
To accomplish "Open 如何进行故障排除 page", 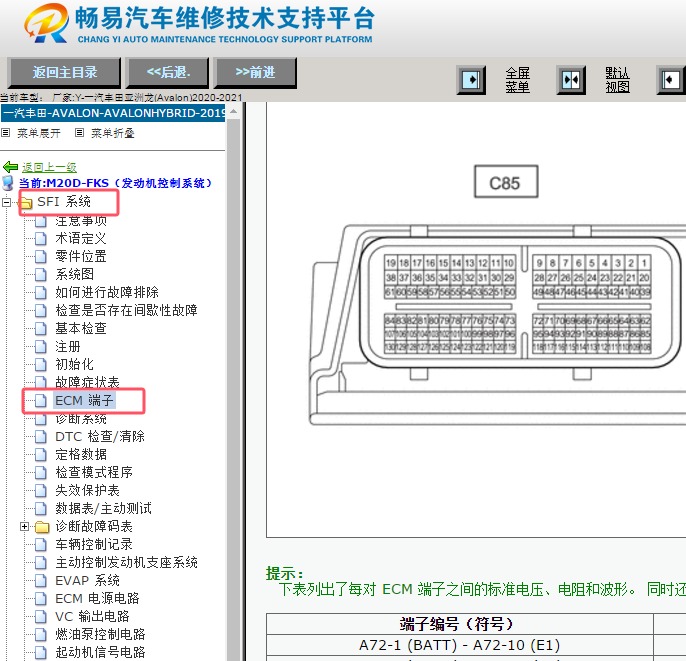I will (107, 292).
